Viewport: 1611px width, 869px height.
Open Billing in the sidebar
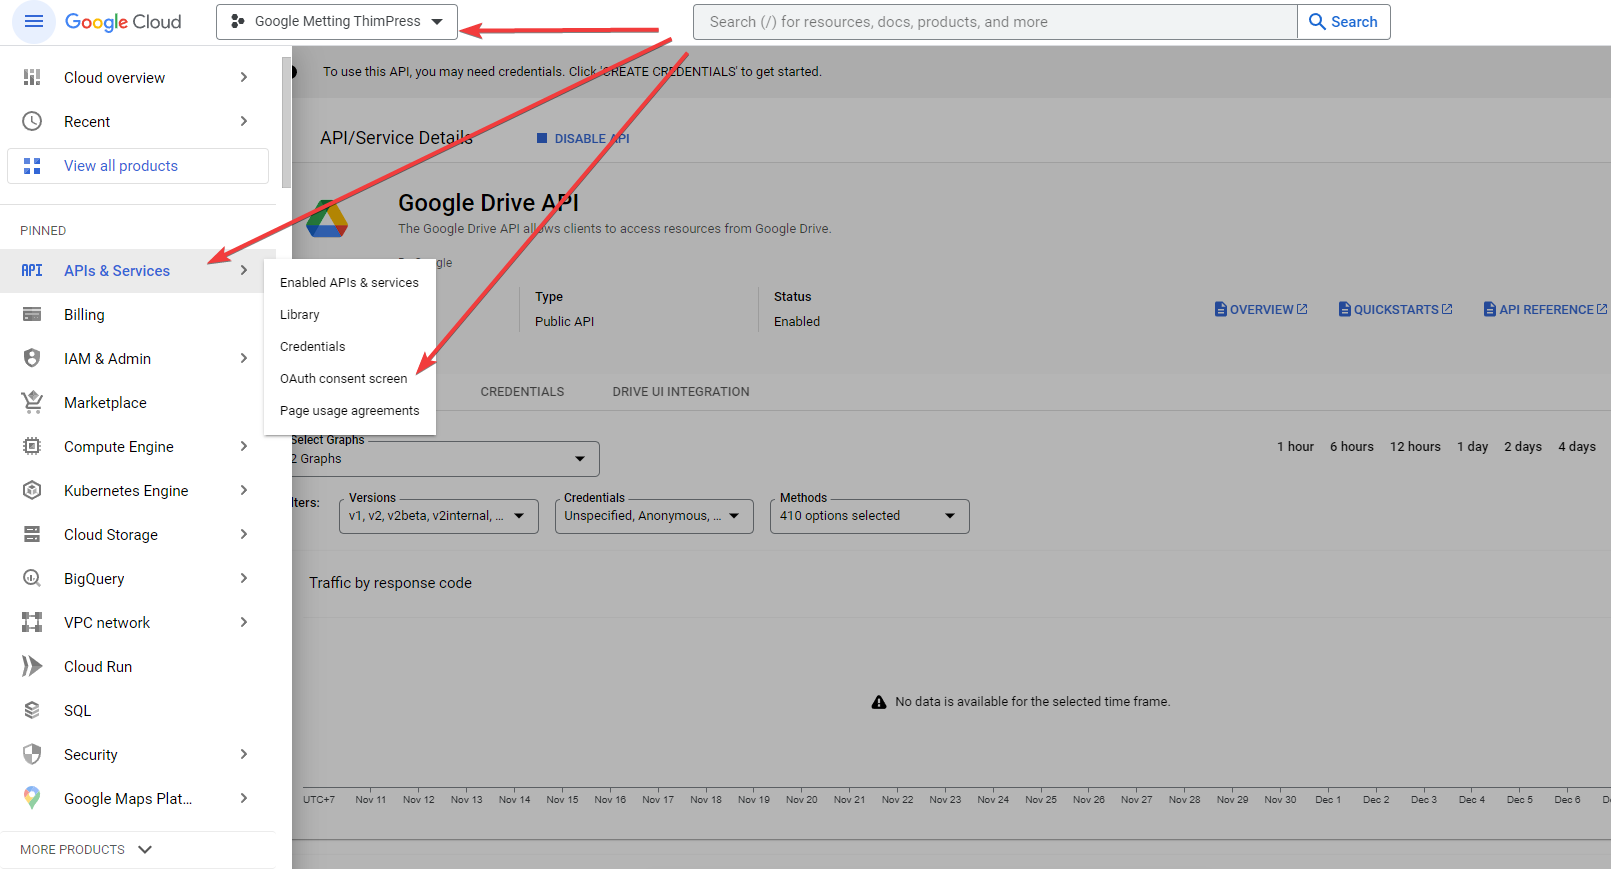(x=137, y=315)
